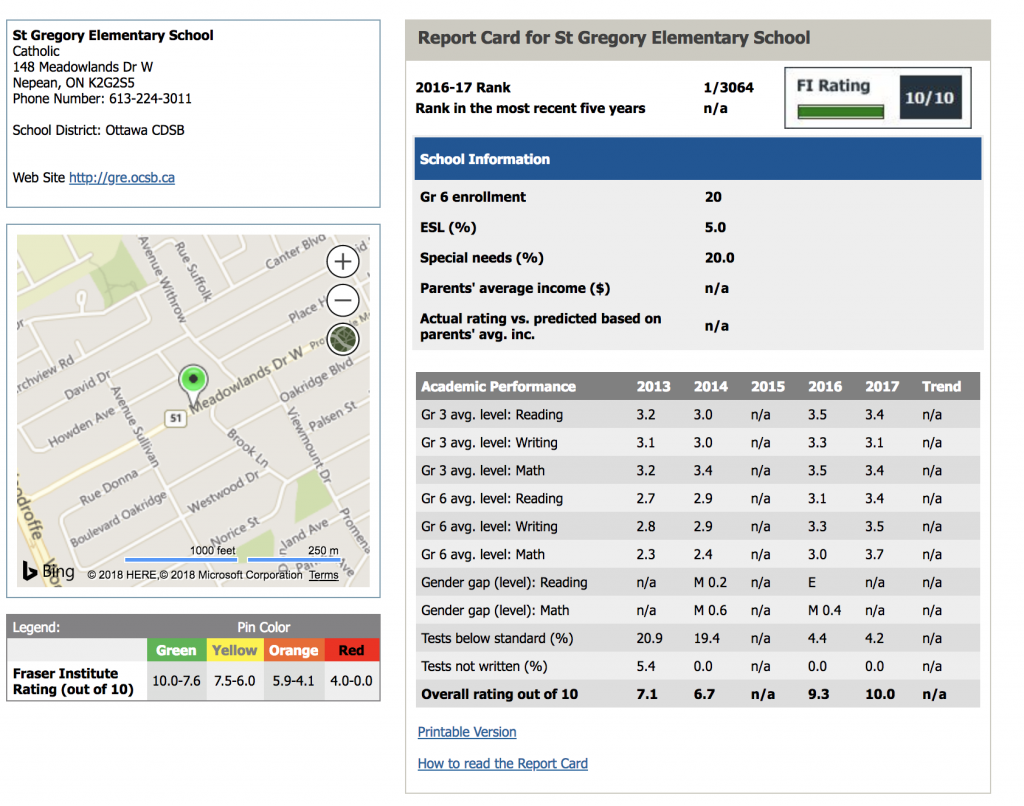1024x806 pixels.
Task: Click the 2017 column header
Action: [882, 386]
